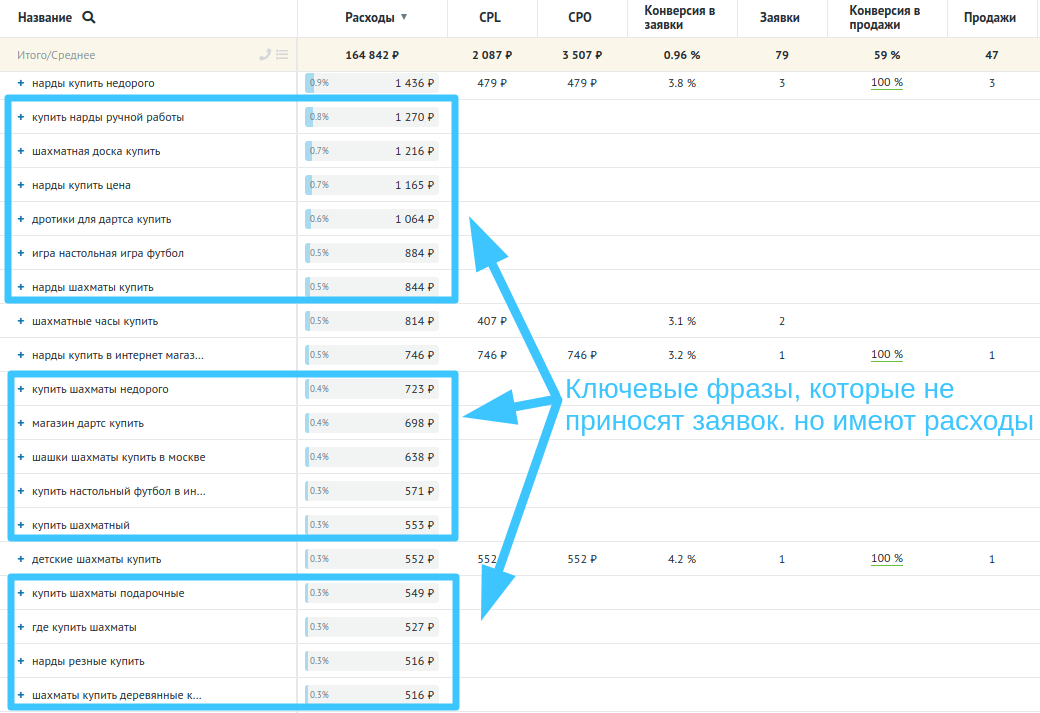Click plus icon for 'детские шахматы купить'
The image size is (1040, 713).
(x=20, y=559)
